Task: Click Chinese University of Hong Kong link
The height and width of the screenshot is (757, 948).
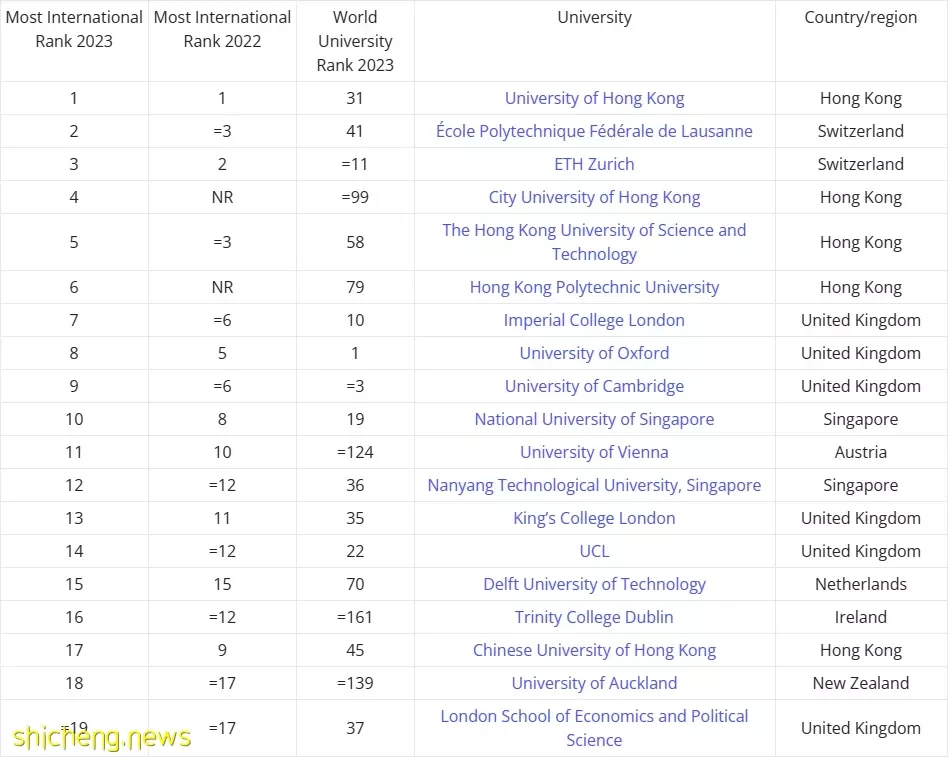Action: point(594,651)
